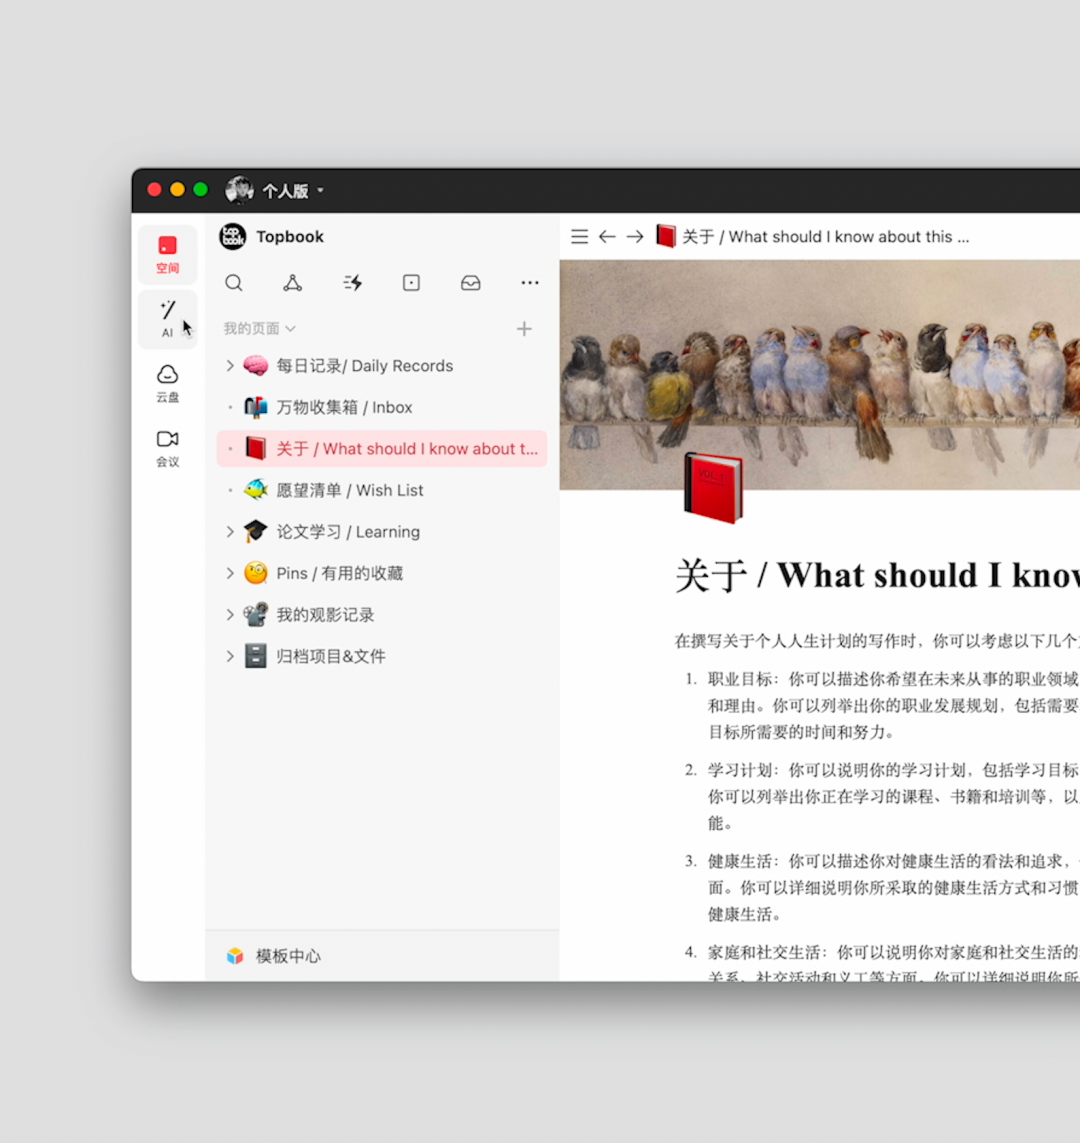Select the 关于 / What should I know page
The height and width of the screenshot is (1143, 1080).
coord(382,448)
